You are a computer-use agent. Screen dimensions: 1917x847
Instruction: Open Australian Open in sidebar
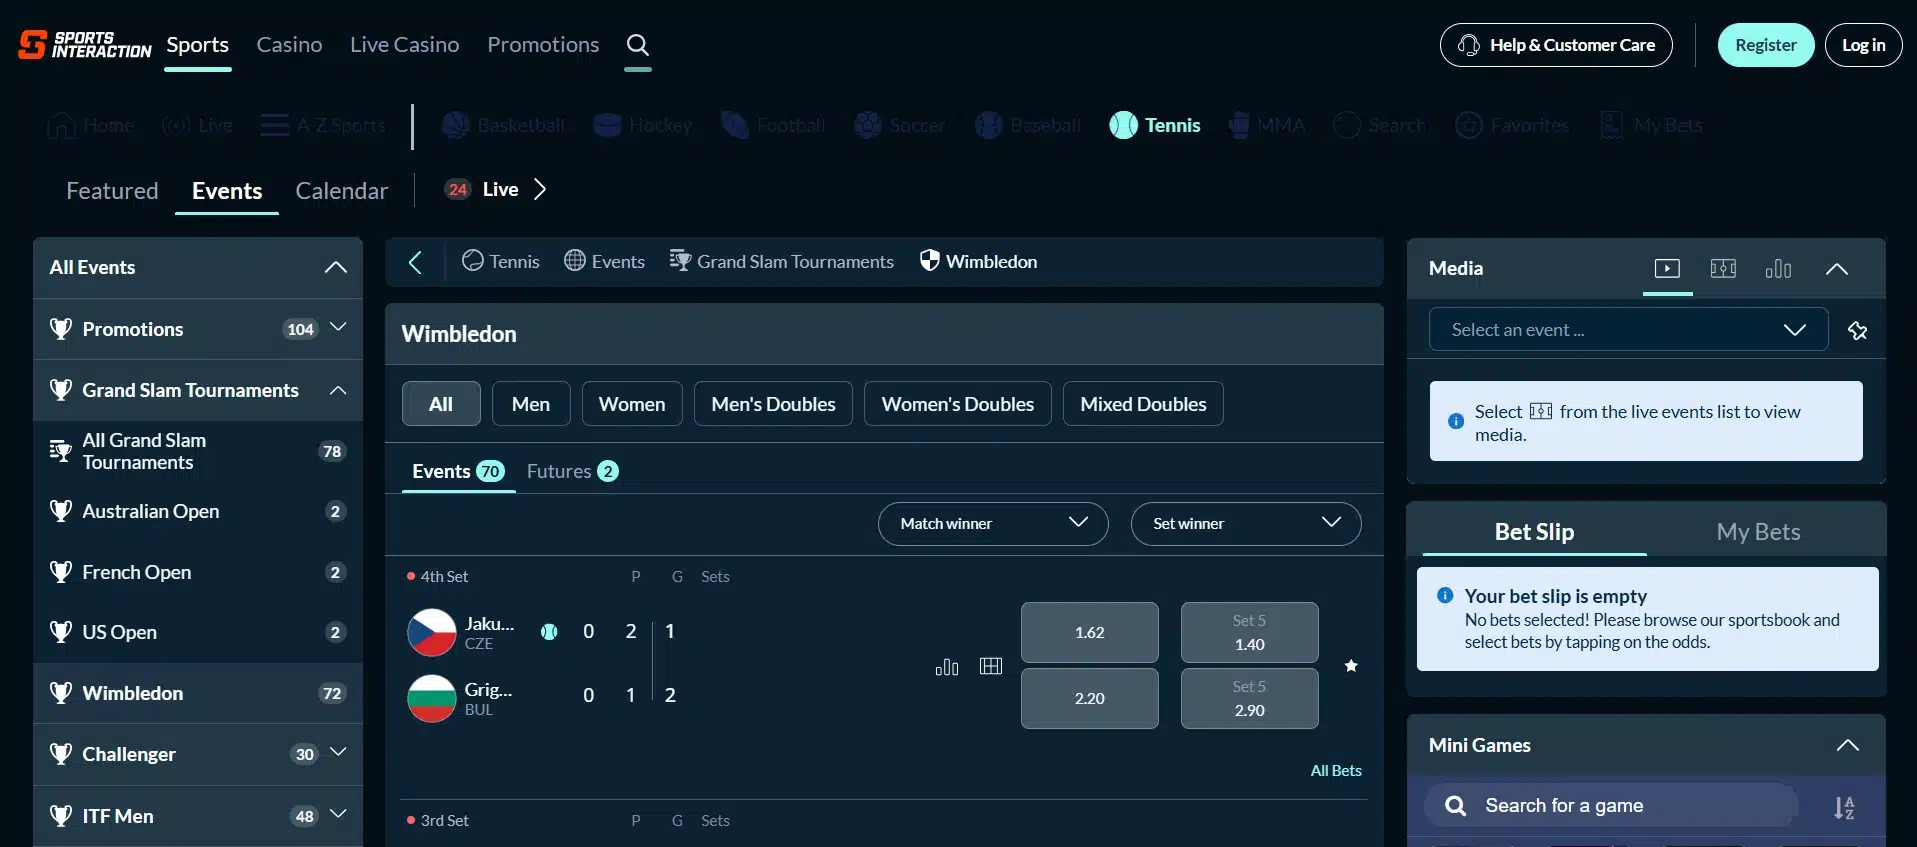point(198,511)
